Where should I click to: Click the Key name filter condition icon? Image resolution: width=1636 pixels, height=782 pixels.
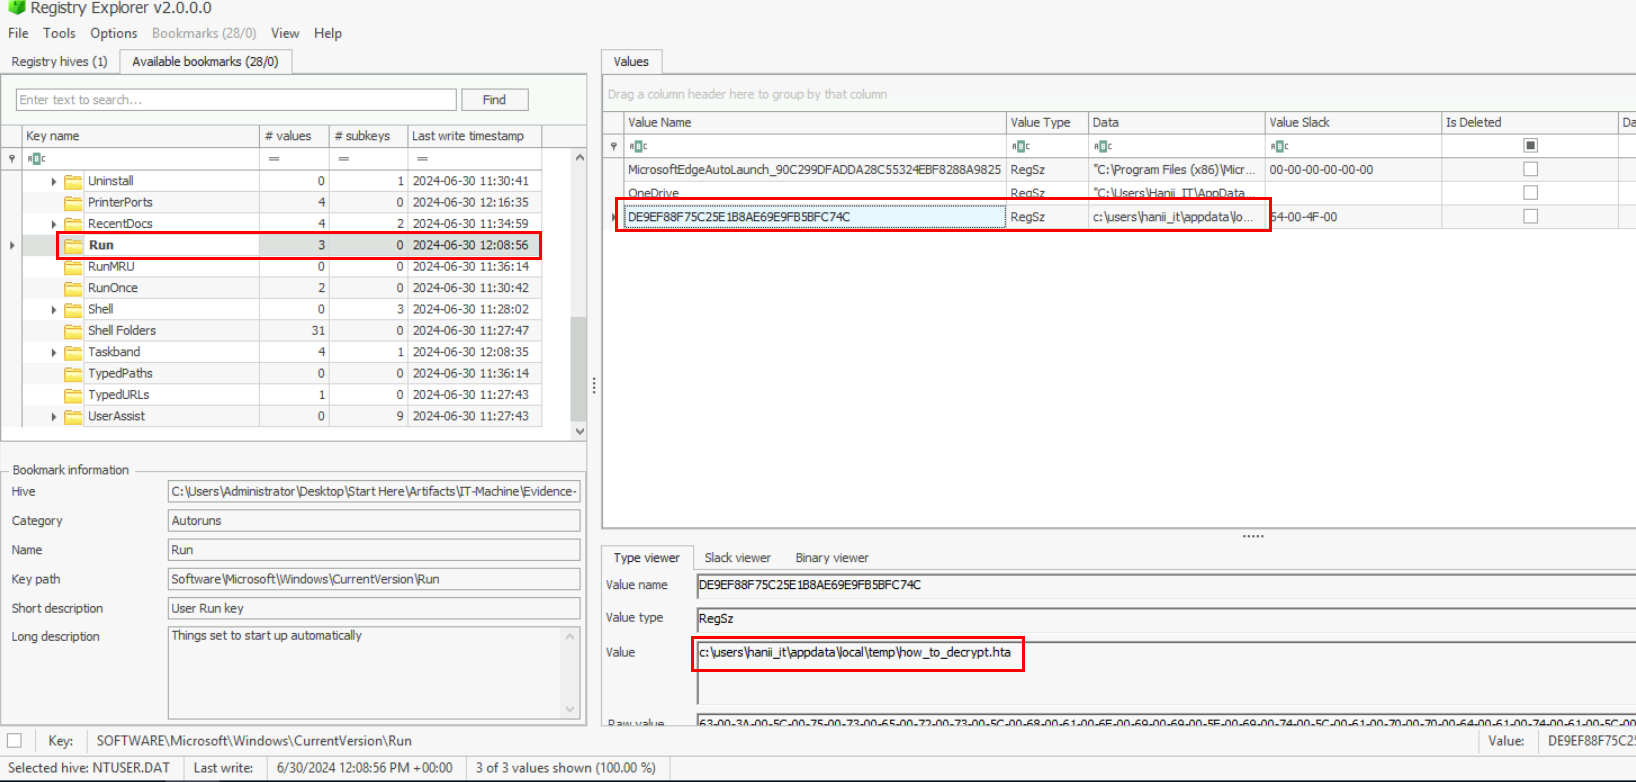[x=37, y=159]
